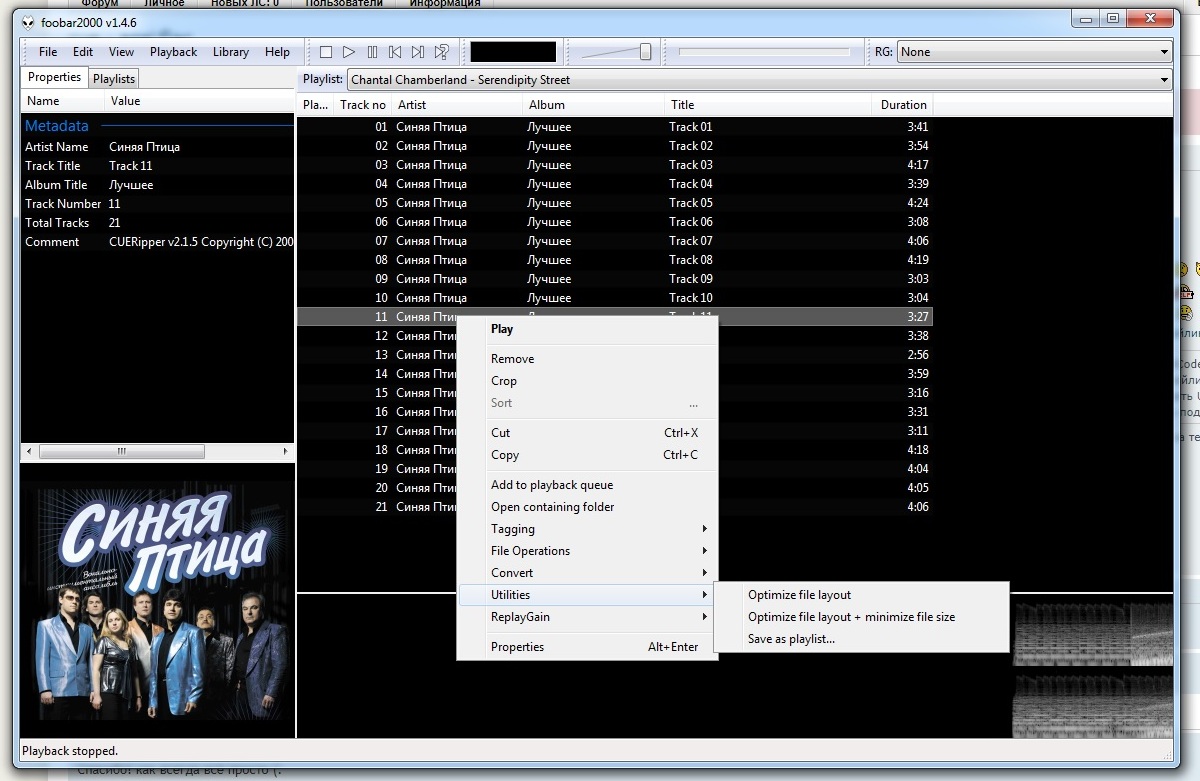1200x781 pixels.
Task: Click the Pause button
Action: (x=372, y=52)
